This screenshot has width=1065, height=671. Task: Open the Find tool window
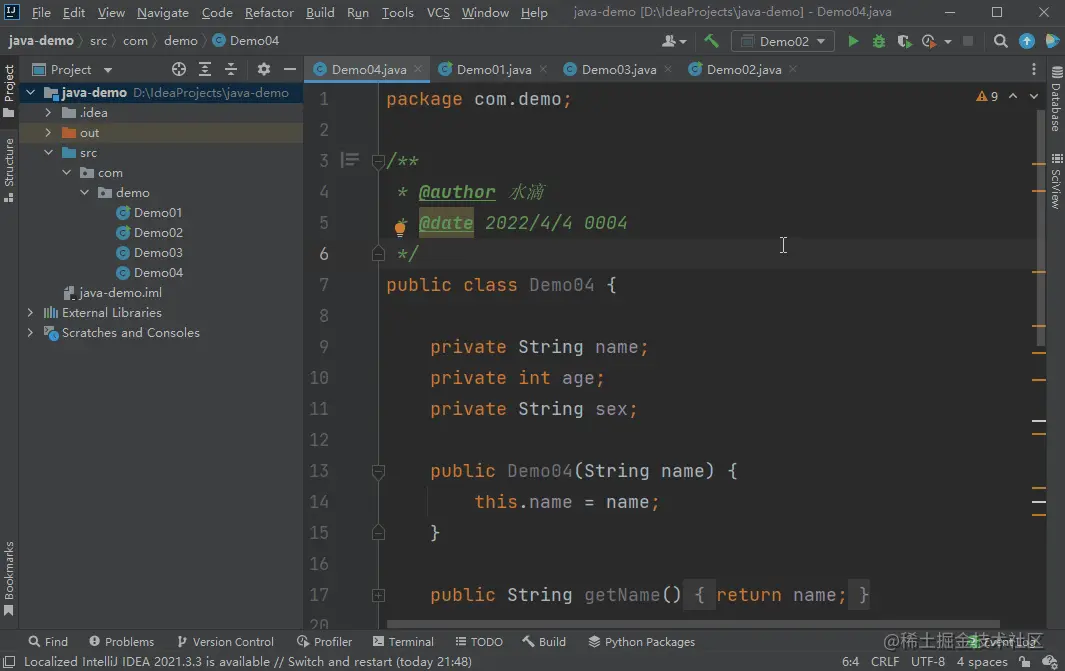coord(48,642)
